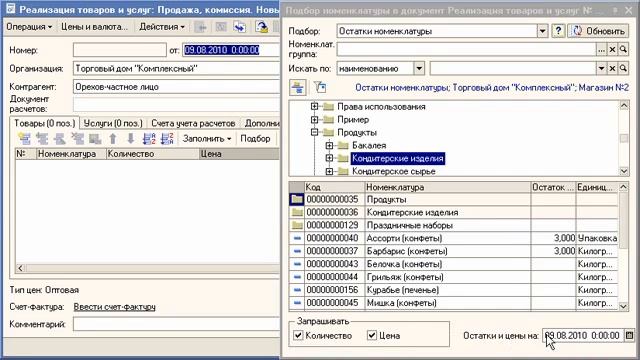The image size is (640, 360).
Task: Expand the Кондитерские изделия subfolder
Action: [x=329, y=158]
